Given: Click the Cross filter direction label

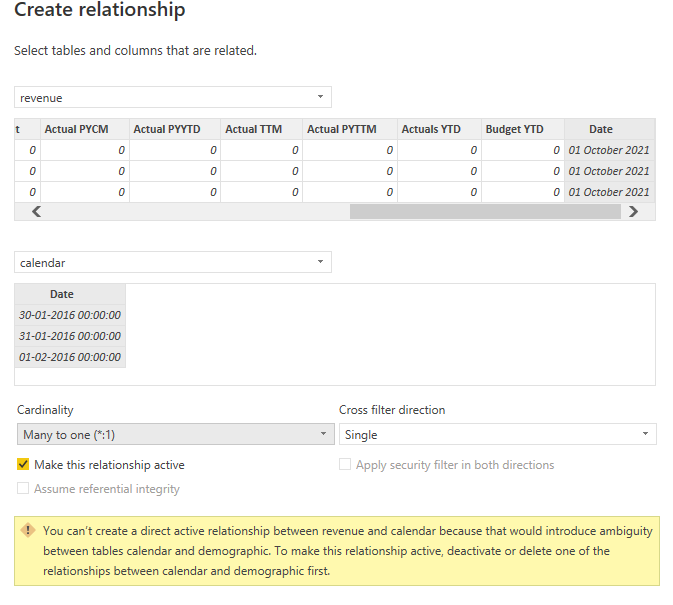Looking at the screenshot, I should coord(392,410).
